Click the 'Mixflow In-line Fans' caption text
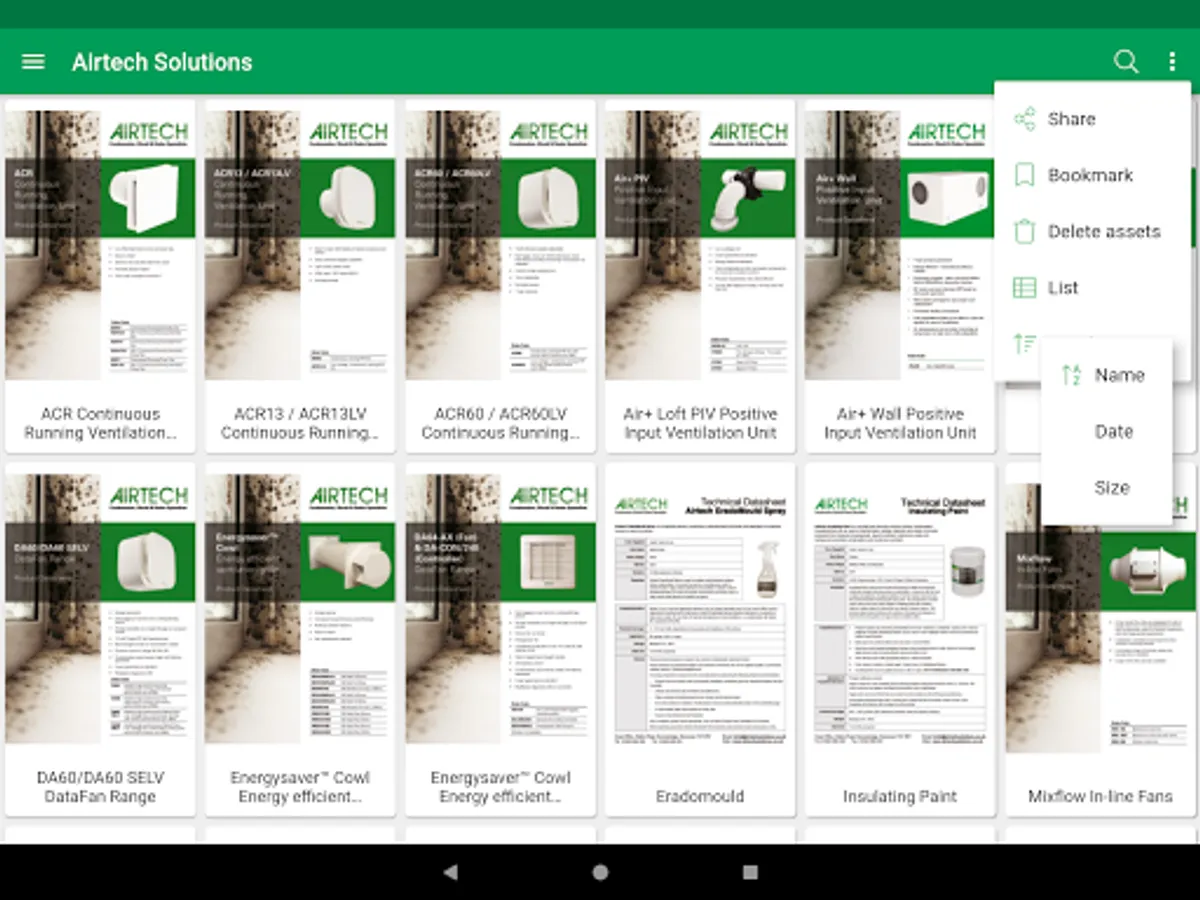 tap(1100, 797)
